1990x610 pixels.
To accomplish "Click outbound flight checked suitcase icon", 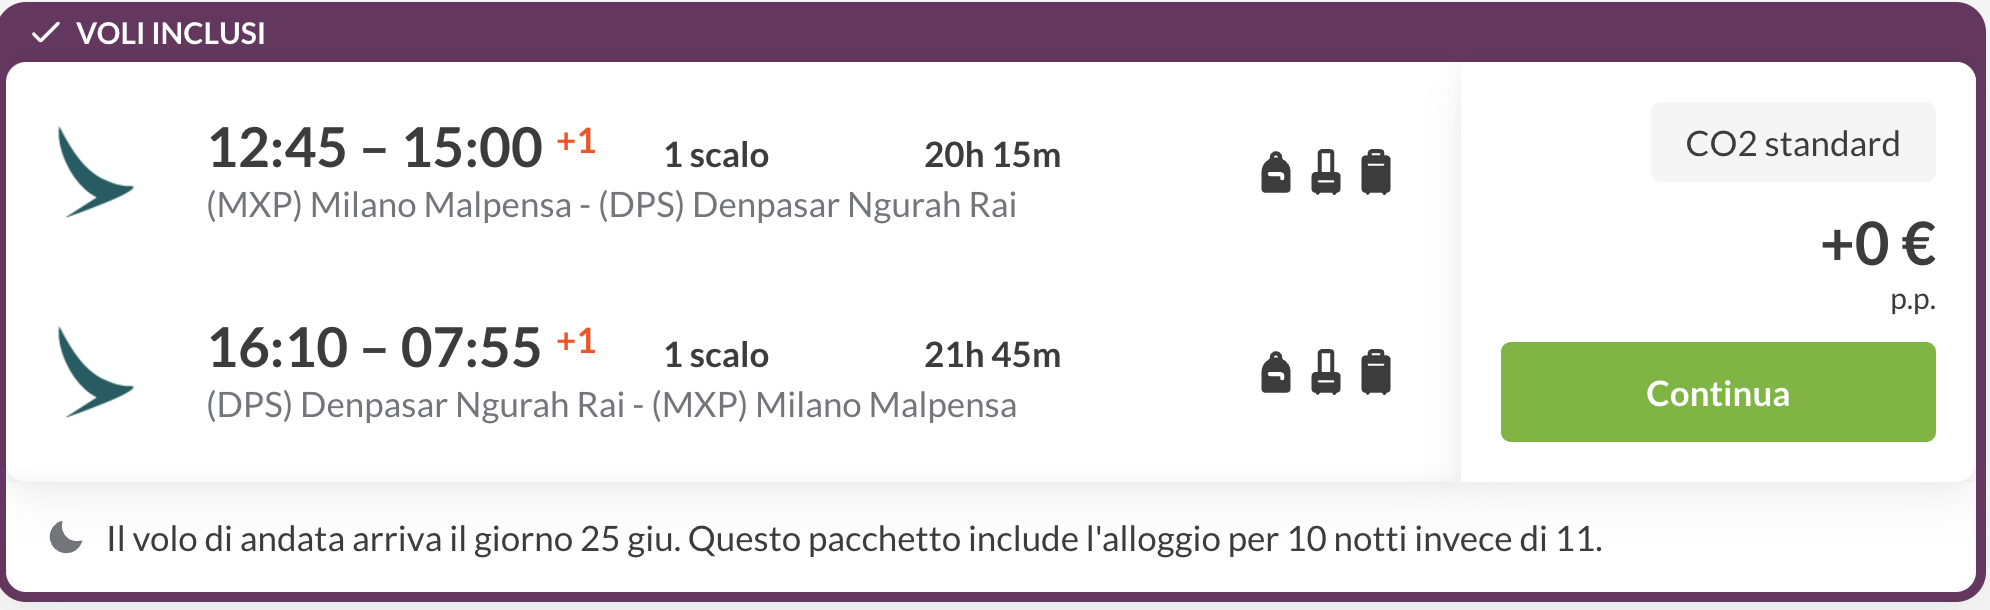I will (x=1376, y=172).
